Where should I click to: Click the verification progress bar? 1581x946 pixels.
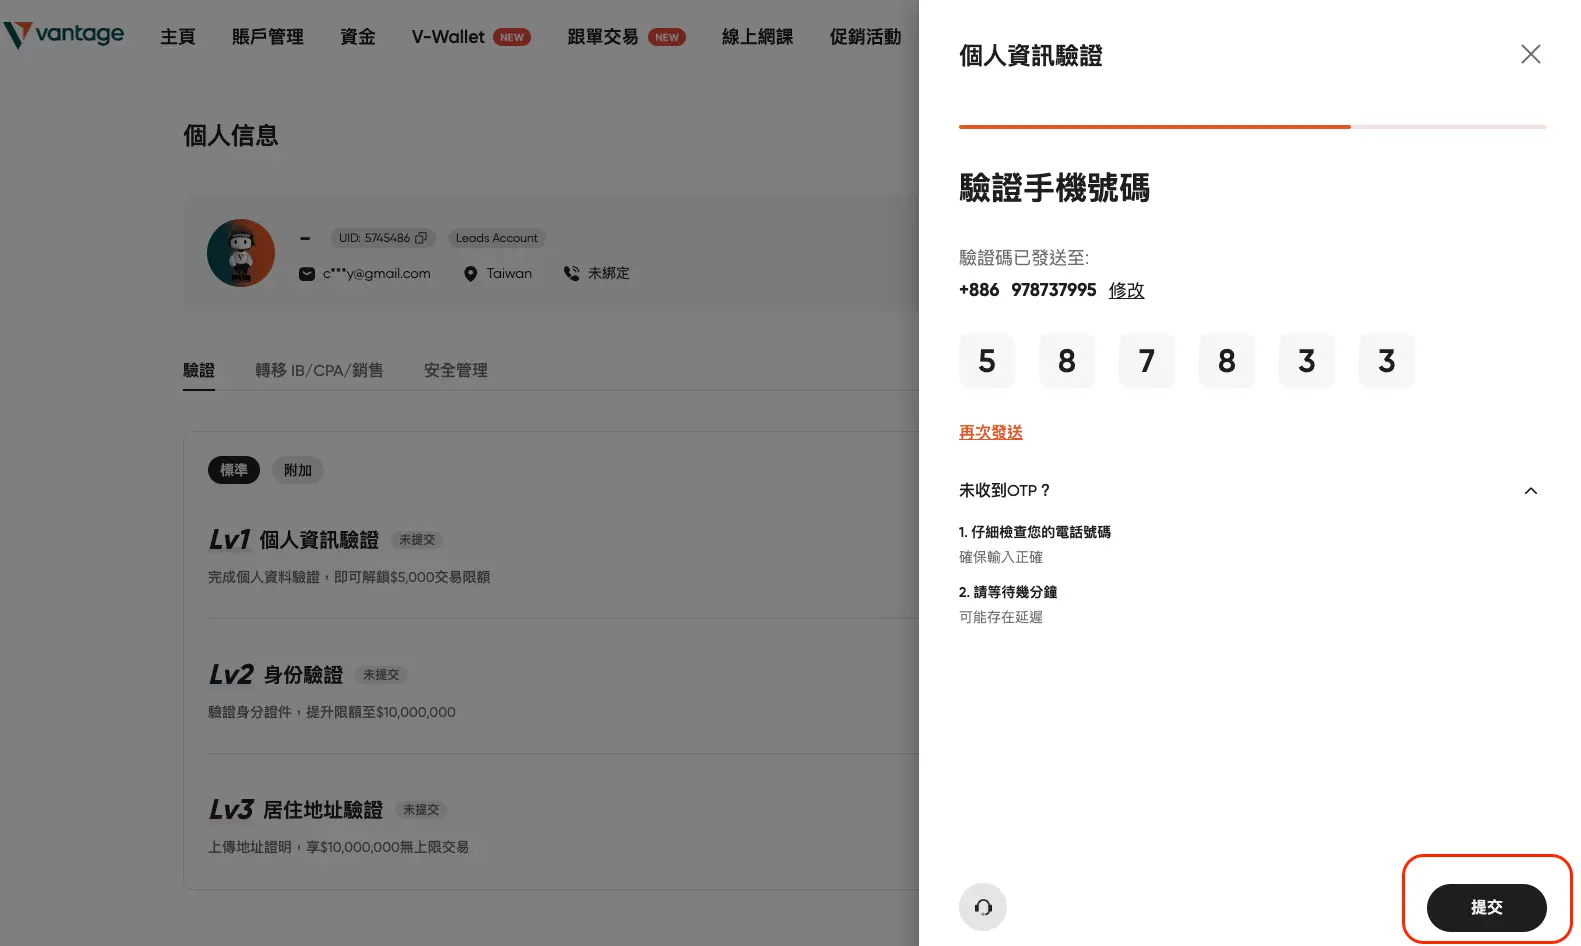(x=1252, y=127)
